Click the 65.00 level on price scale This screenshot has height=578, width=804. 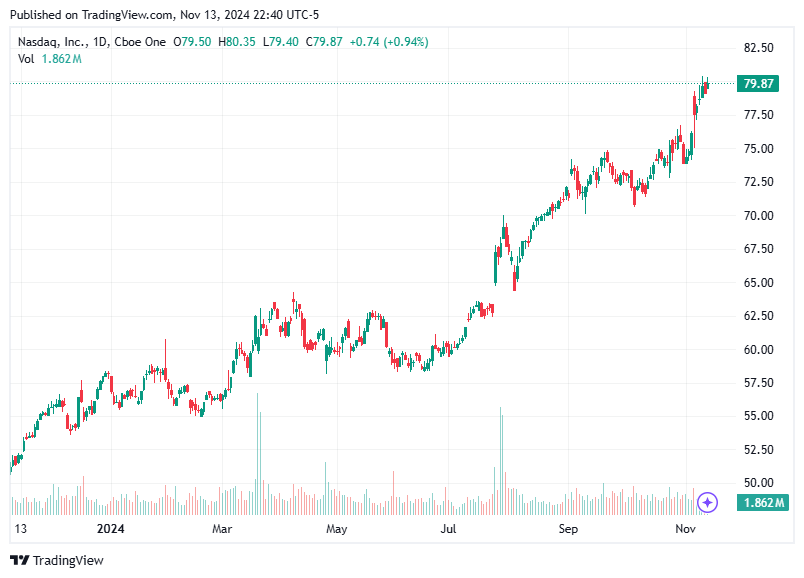pyautogui.click(x=757, y=281)
